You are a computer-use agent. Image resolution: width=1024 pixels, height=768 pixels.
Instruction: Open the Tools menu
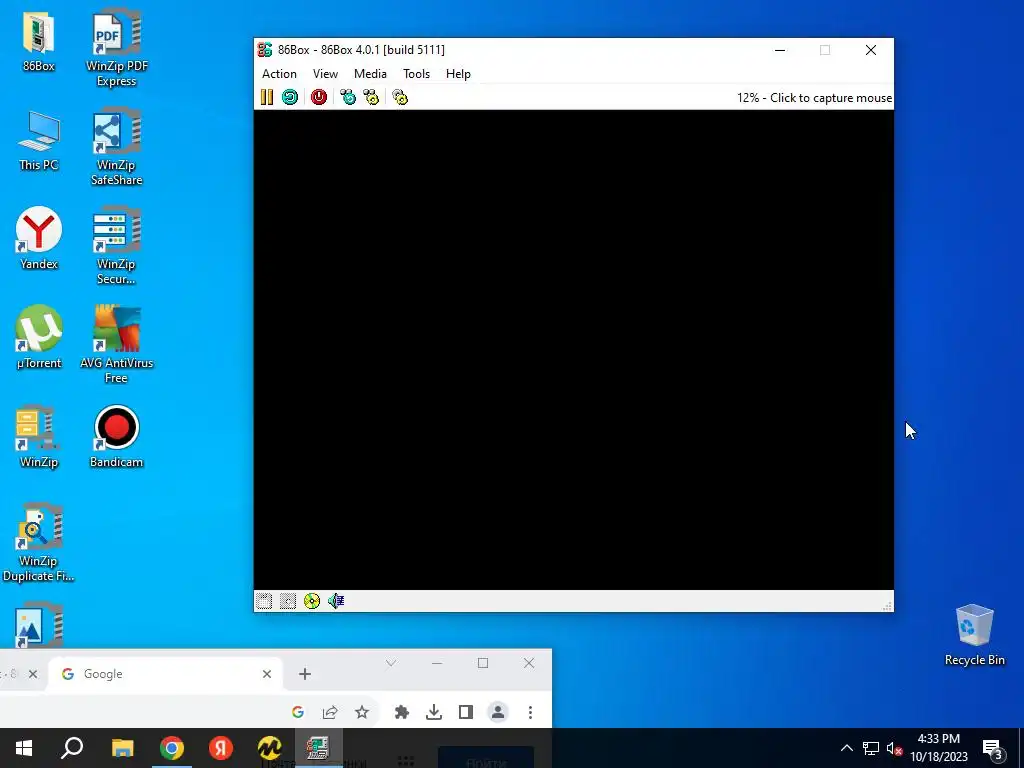pyautogui.click(x=416, y=74)
